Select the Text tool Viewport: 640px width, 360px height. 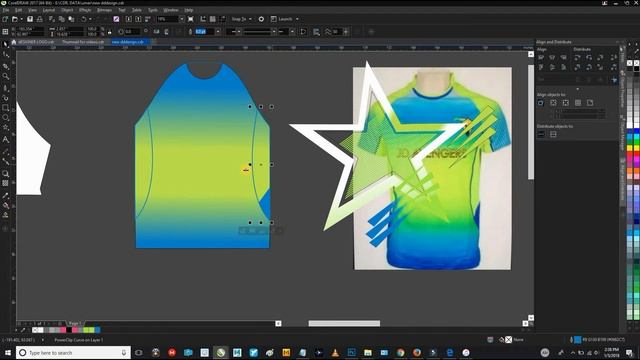(5, 140)
